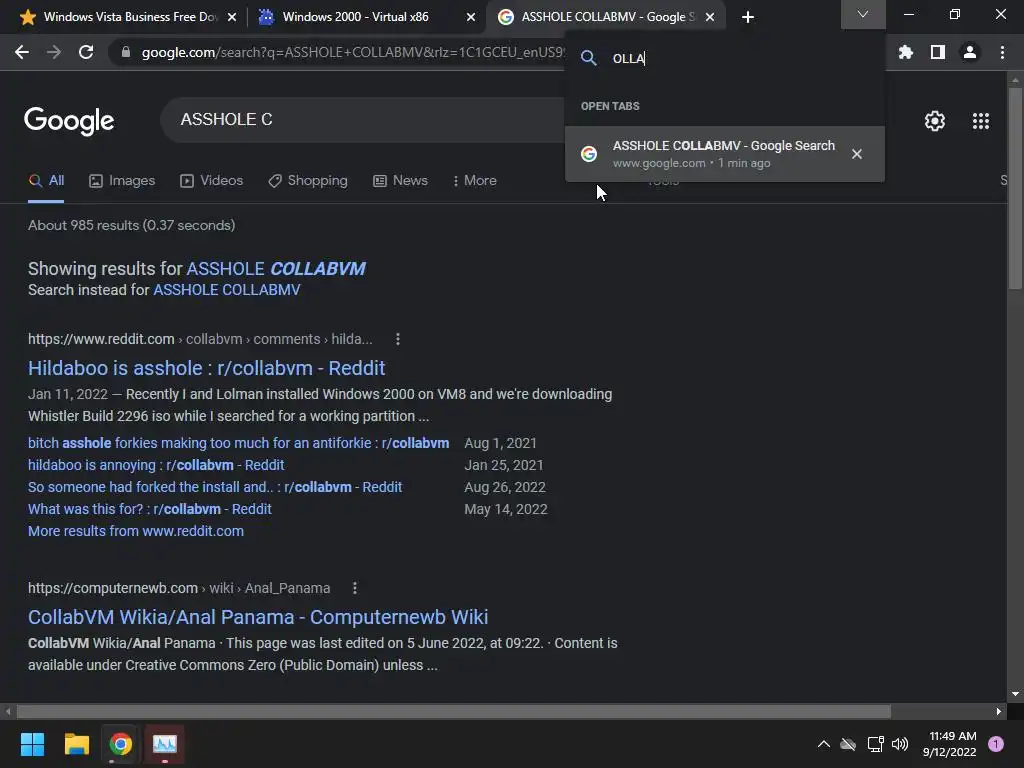Click the horizontal scrollbar thumb
The image size is (1024, 768).
pos(453,711)
